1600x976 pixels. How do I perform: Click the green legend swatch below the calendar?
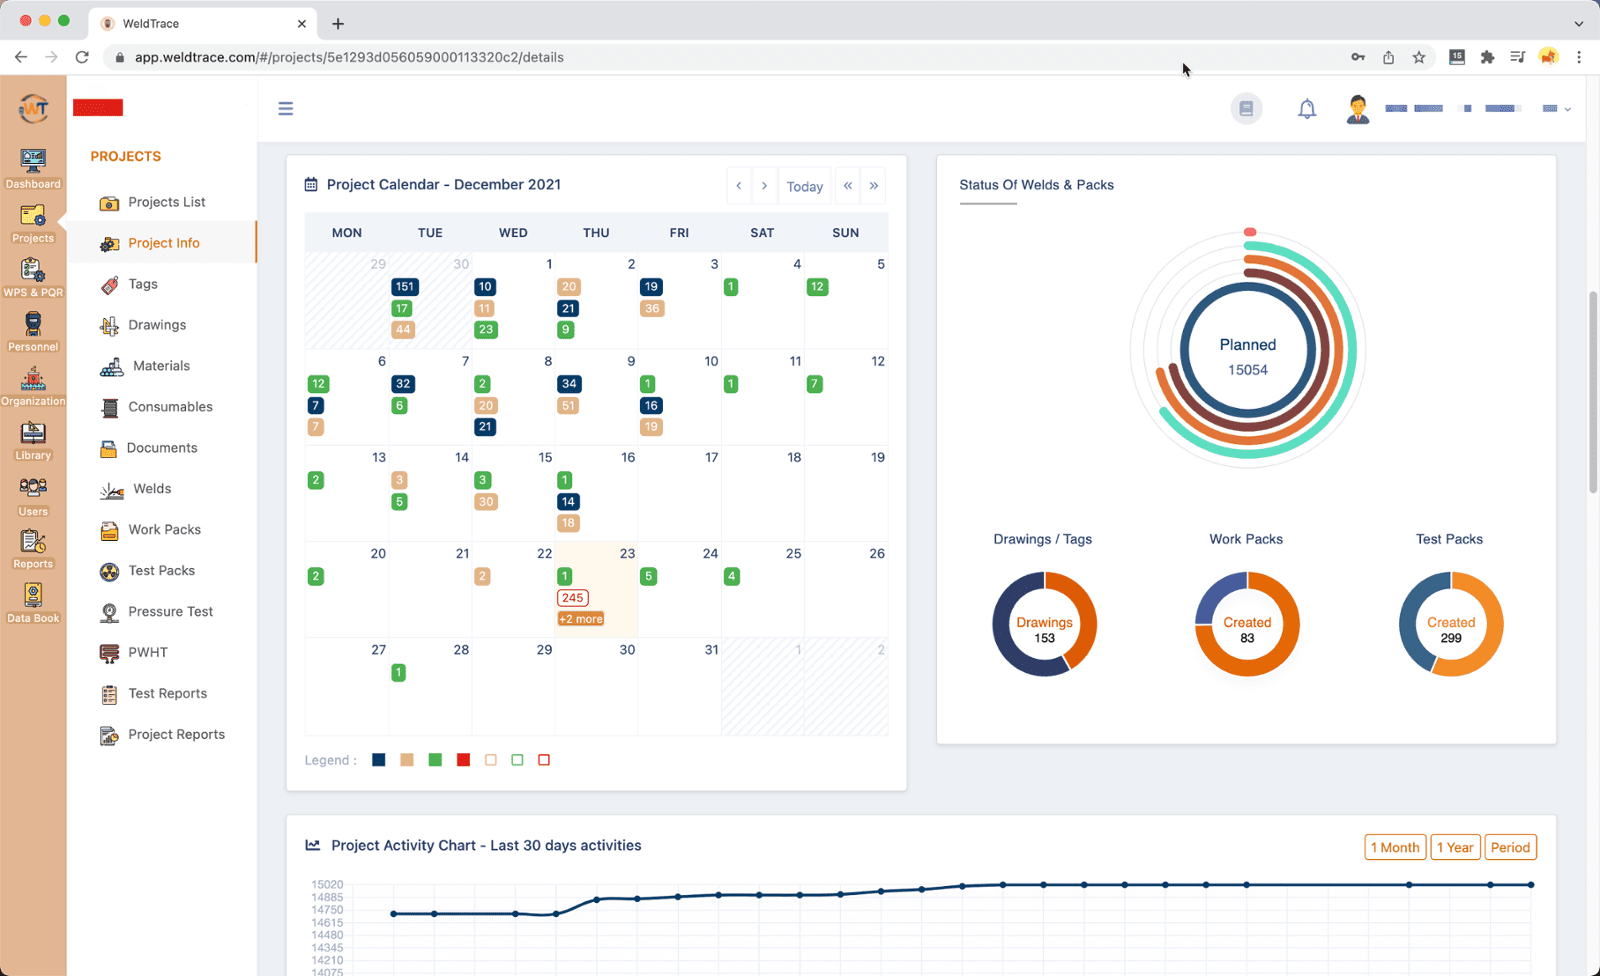[435, 760]
